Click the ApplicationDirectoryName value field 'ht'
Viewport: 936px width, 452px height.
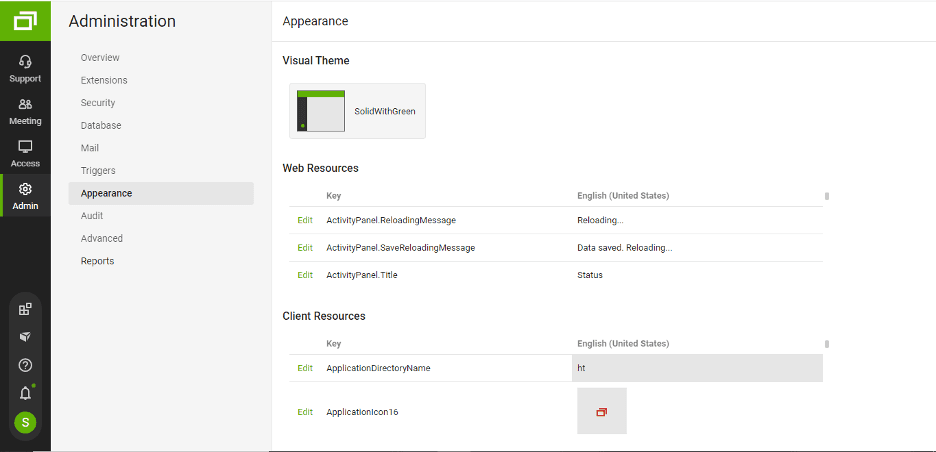tap(696, 368)
